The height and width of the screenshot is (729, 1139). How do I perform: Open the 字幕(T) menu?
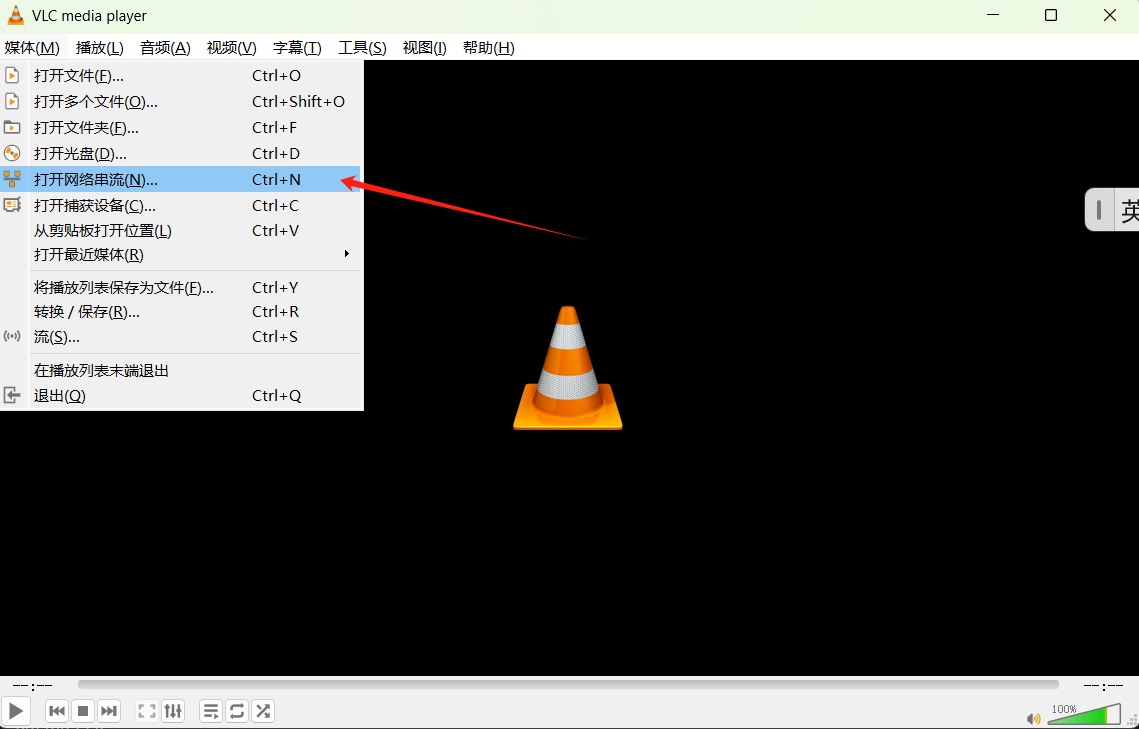point(297,48)
